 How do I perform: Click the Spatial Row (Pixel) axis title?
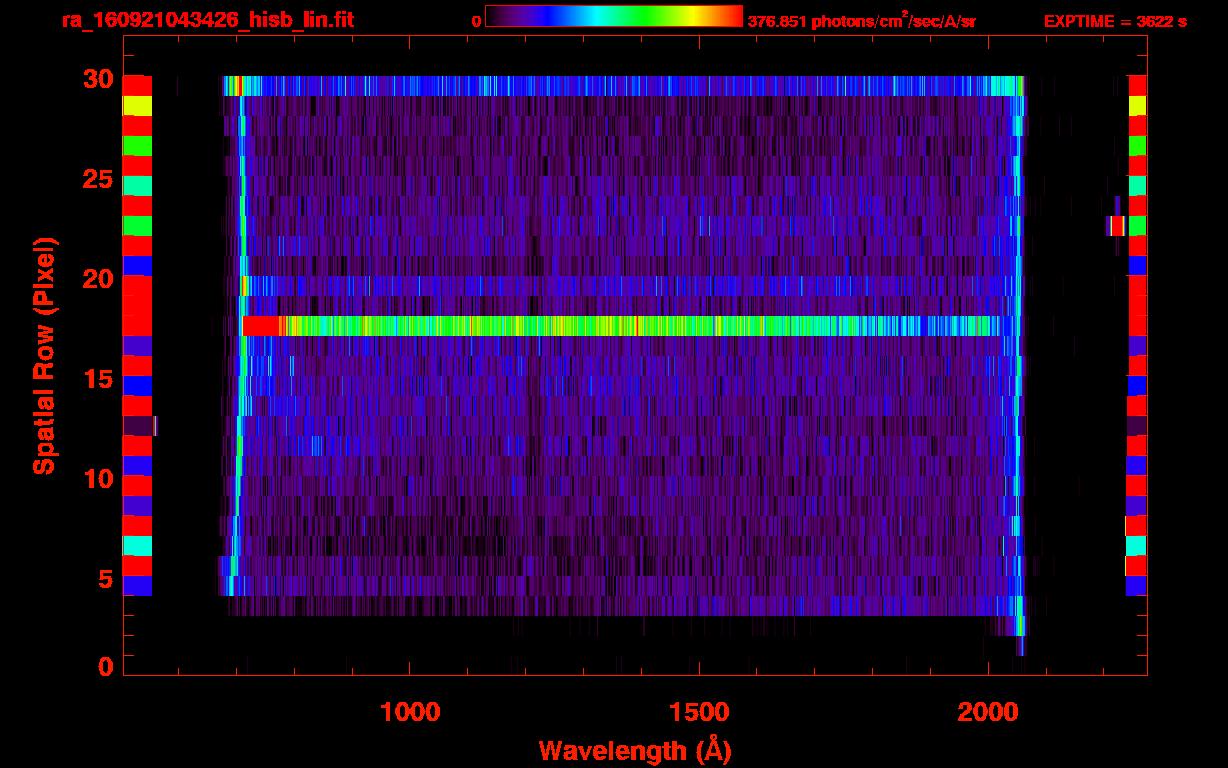click(44, 355)
